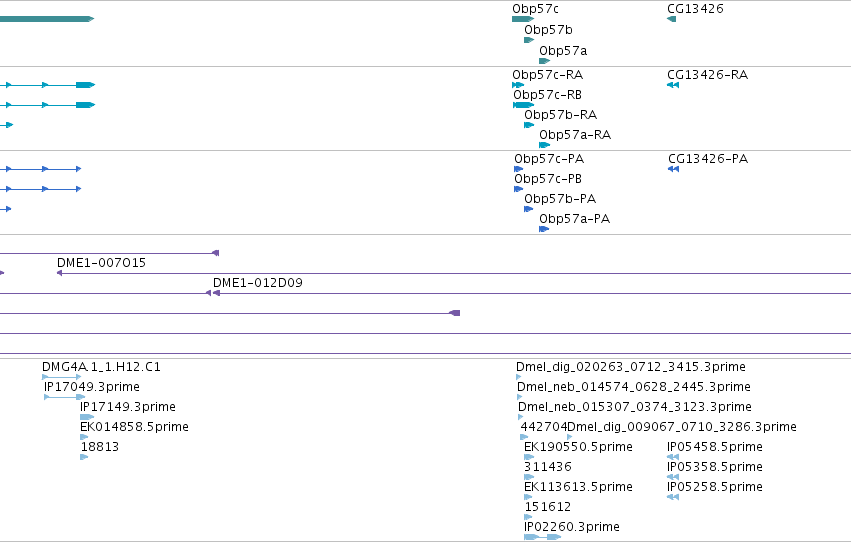Image resolution: width=851 pixels, height=542 pixels.
Task: Select the 151612 feature label
Action: pos(548,508)
